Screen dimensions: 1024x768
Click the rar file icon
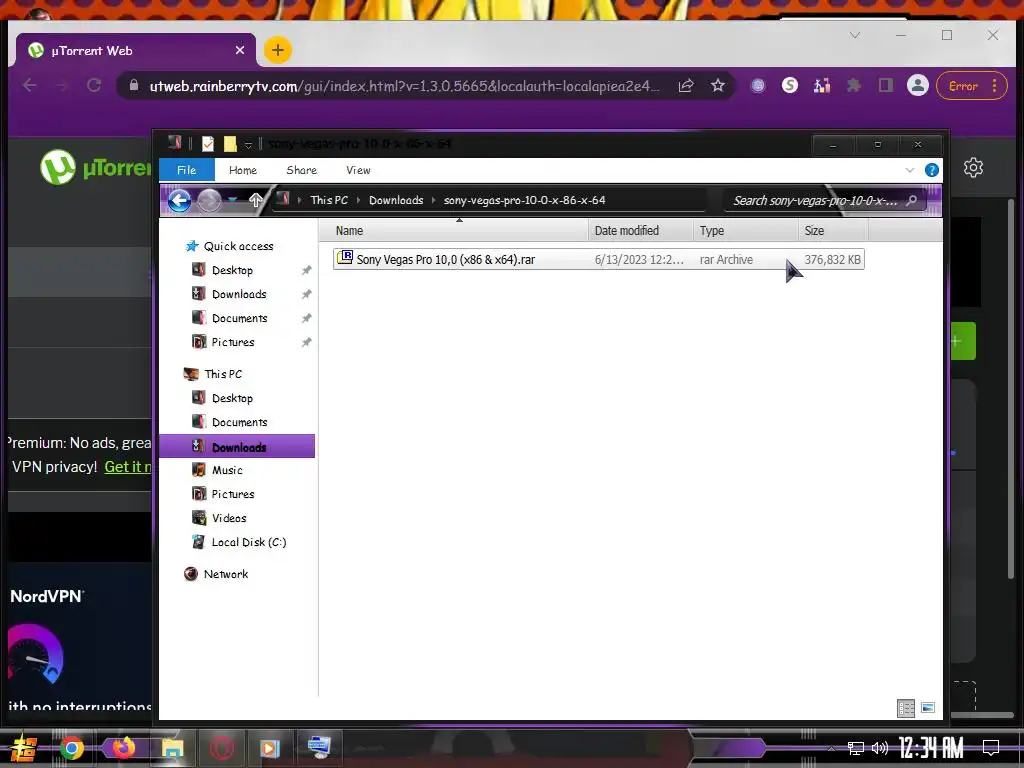click(345, 257)
